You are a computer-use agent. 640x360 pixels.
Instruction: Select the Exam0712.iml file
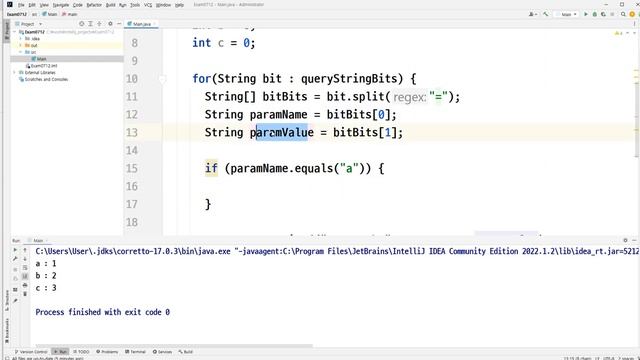click(x=41, y=66)
